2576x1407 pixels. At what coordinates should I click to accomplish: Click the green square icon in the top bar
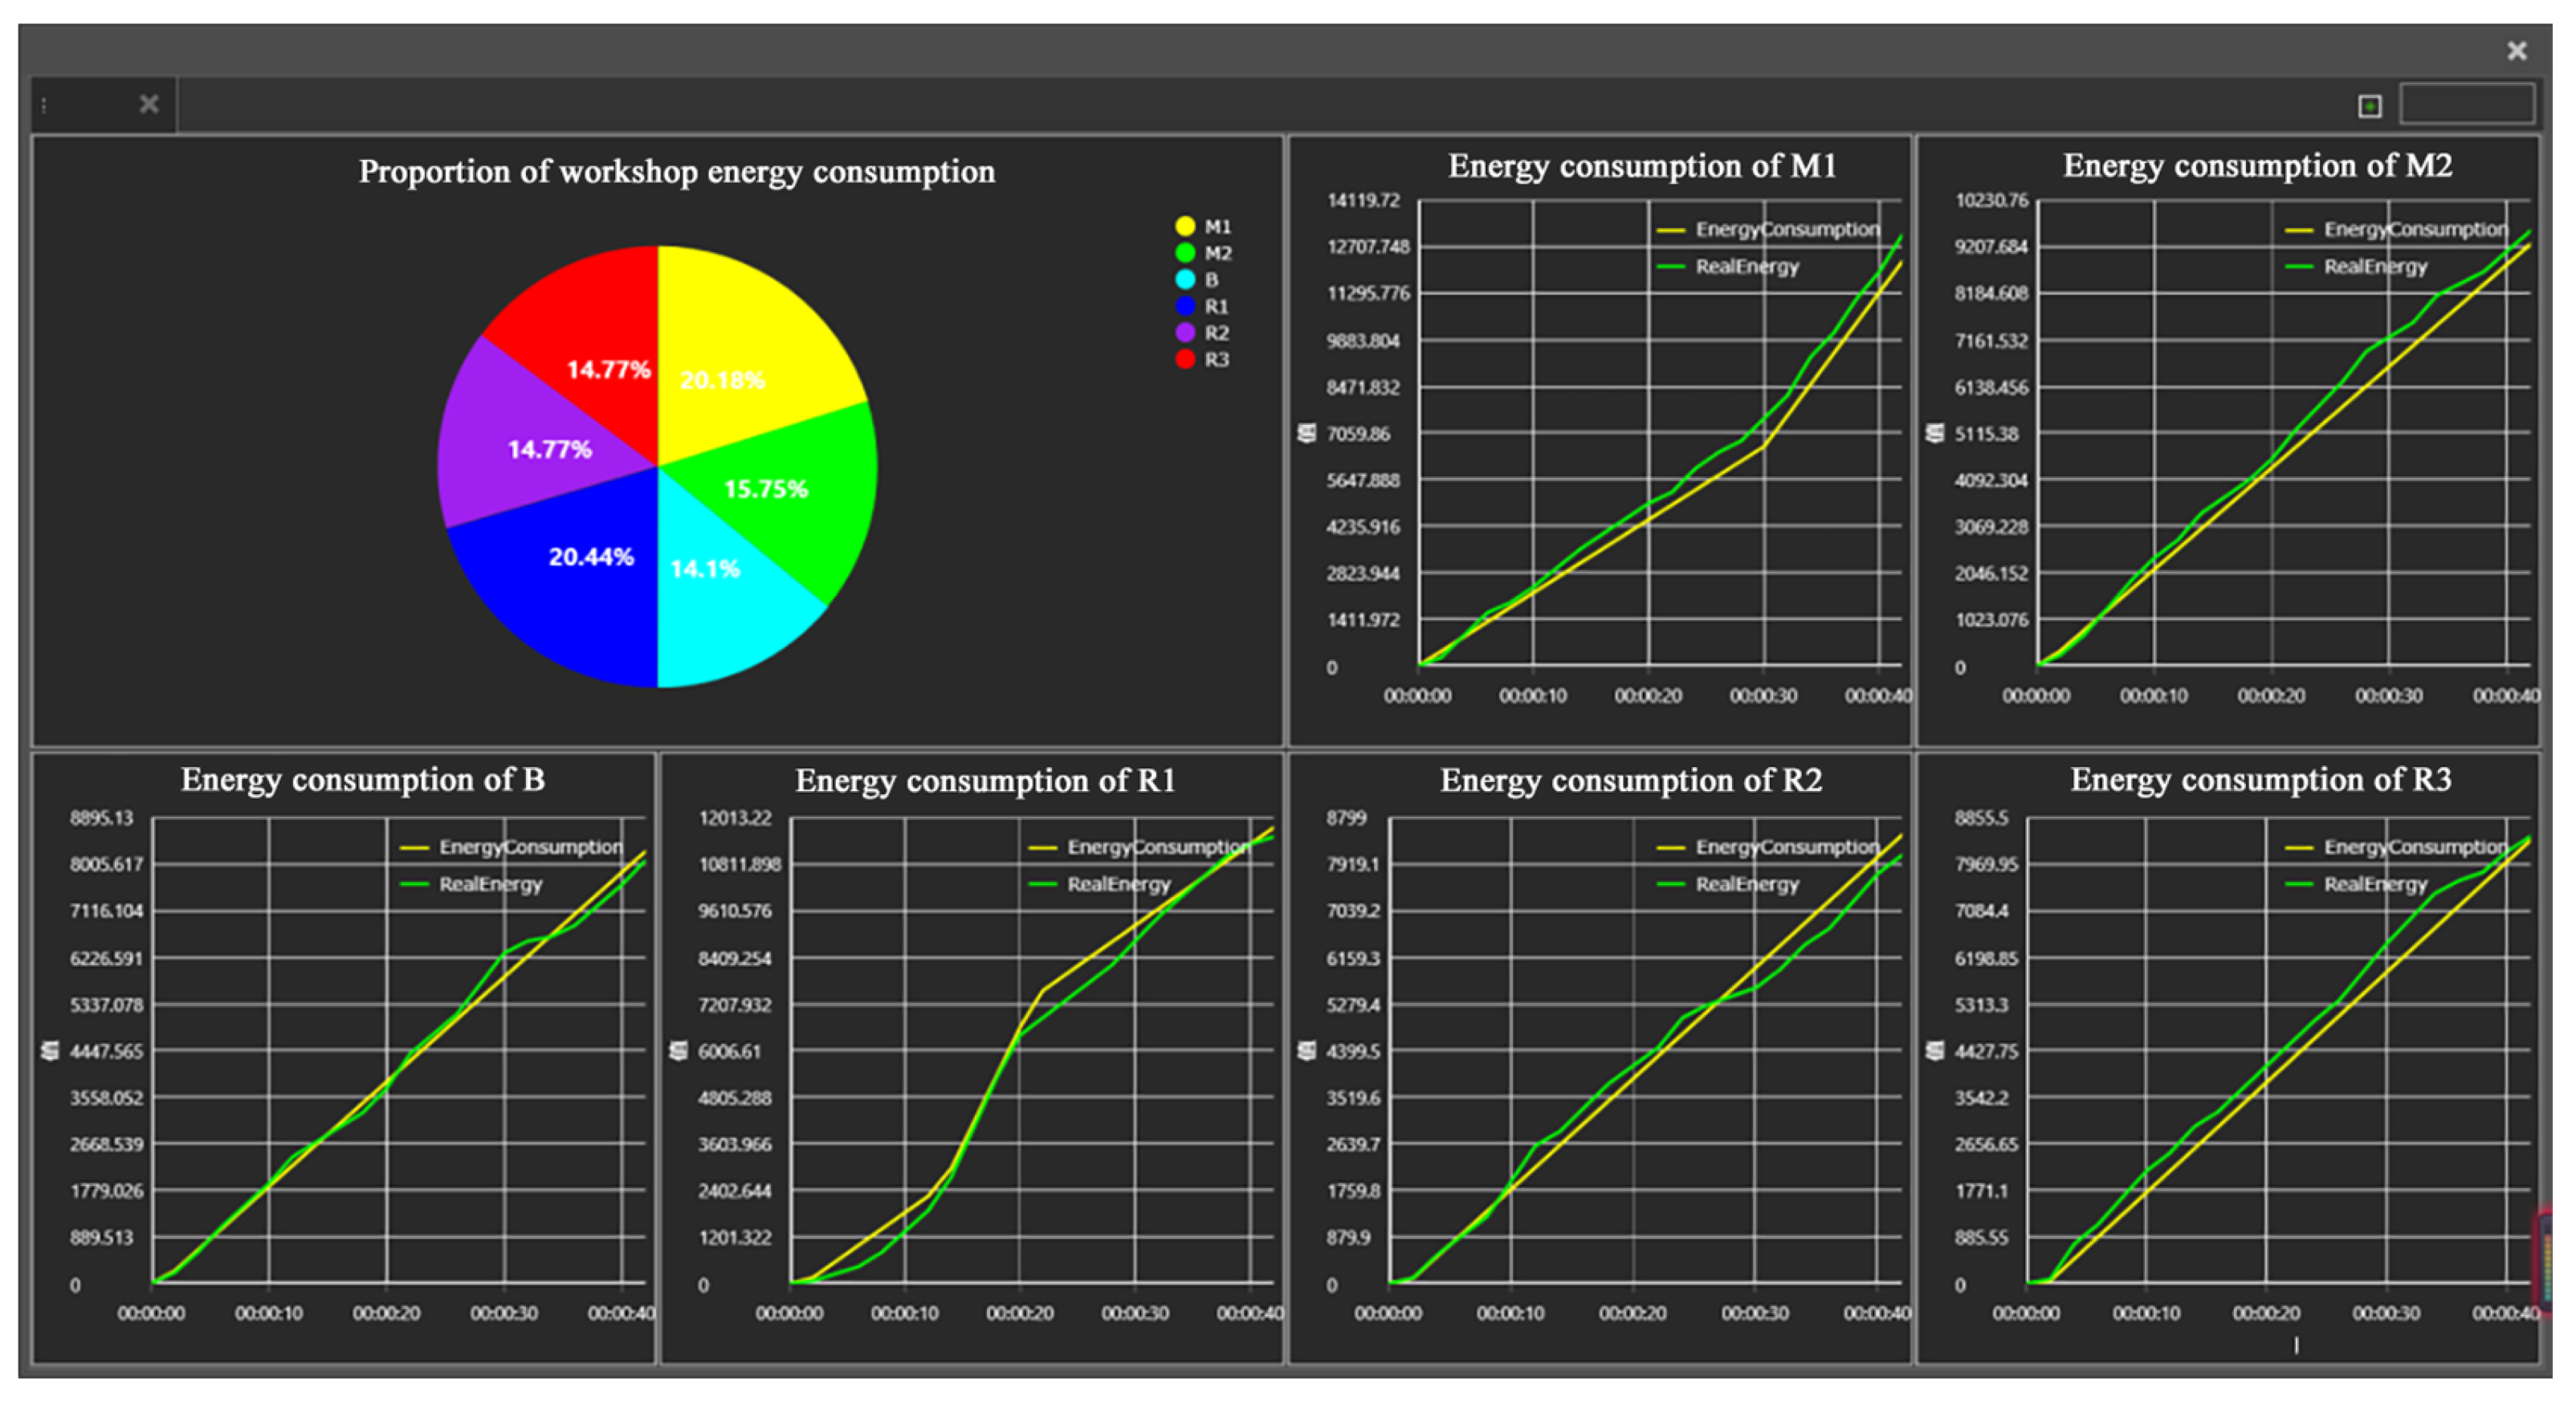coord(2369,106)
